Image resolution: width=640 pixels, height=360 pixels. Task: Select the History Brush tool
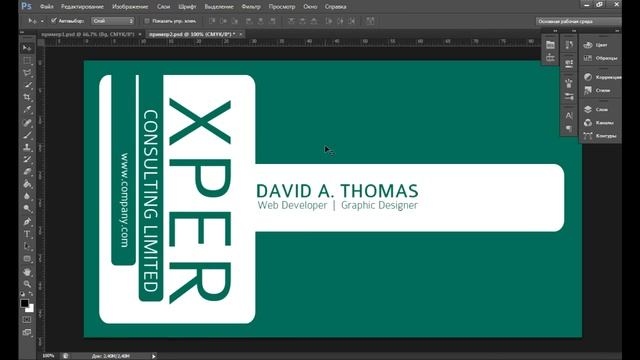coord(27,159)
